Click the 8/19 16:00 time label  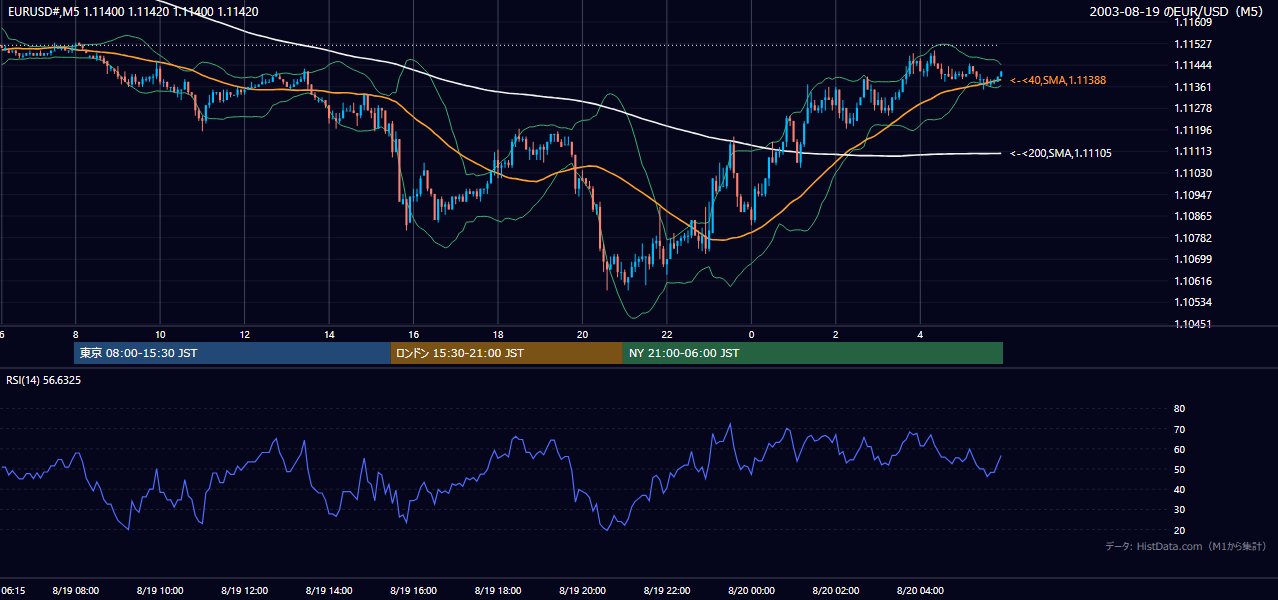tap(414, 591)
